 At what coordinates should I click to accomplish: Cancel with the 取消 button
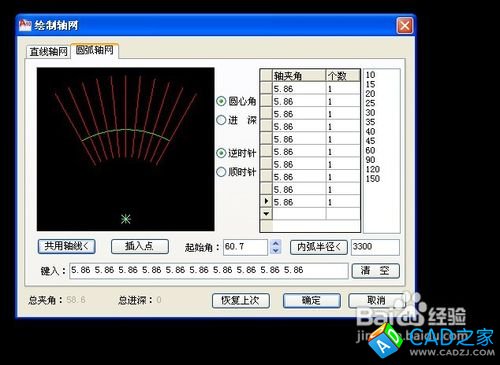point(377,300)
